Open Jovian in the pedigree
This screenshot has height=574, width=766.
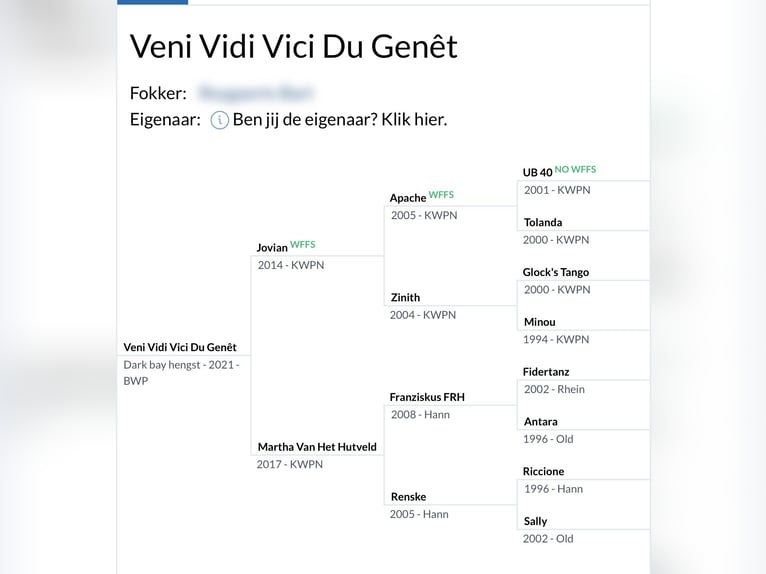pyautogui.click(x=272, y=247)
